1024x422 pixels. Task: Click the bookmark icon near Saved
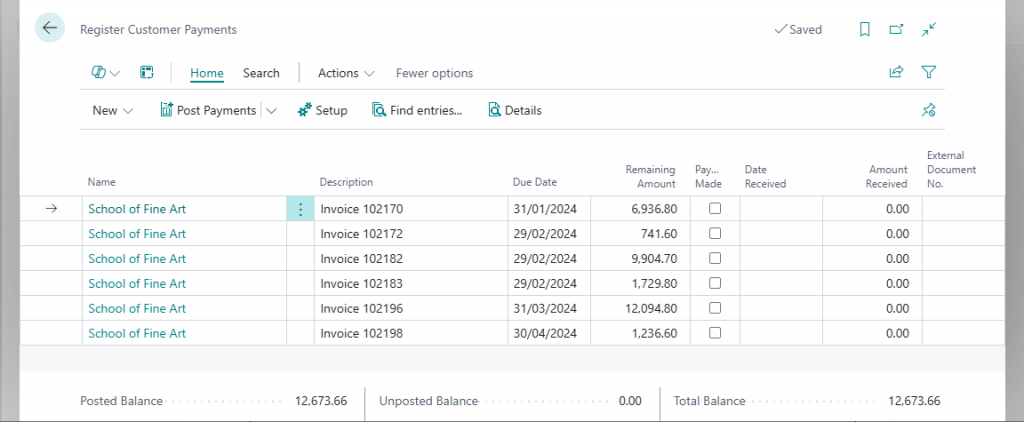tap(865, 30)
